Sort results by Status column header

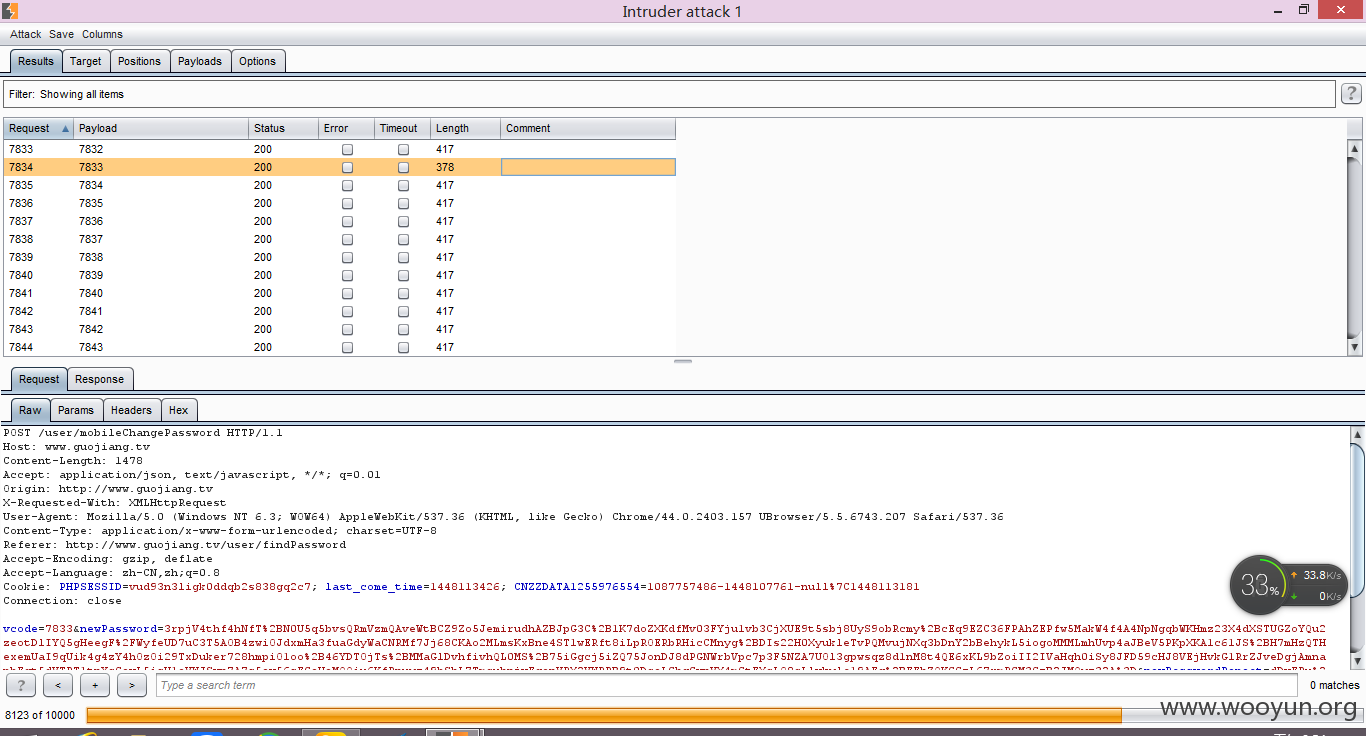[x=283, y=128]
